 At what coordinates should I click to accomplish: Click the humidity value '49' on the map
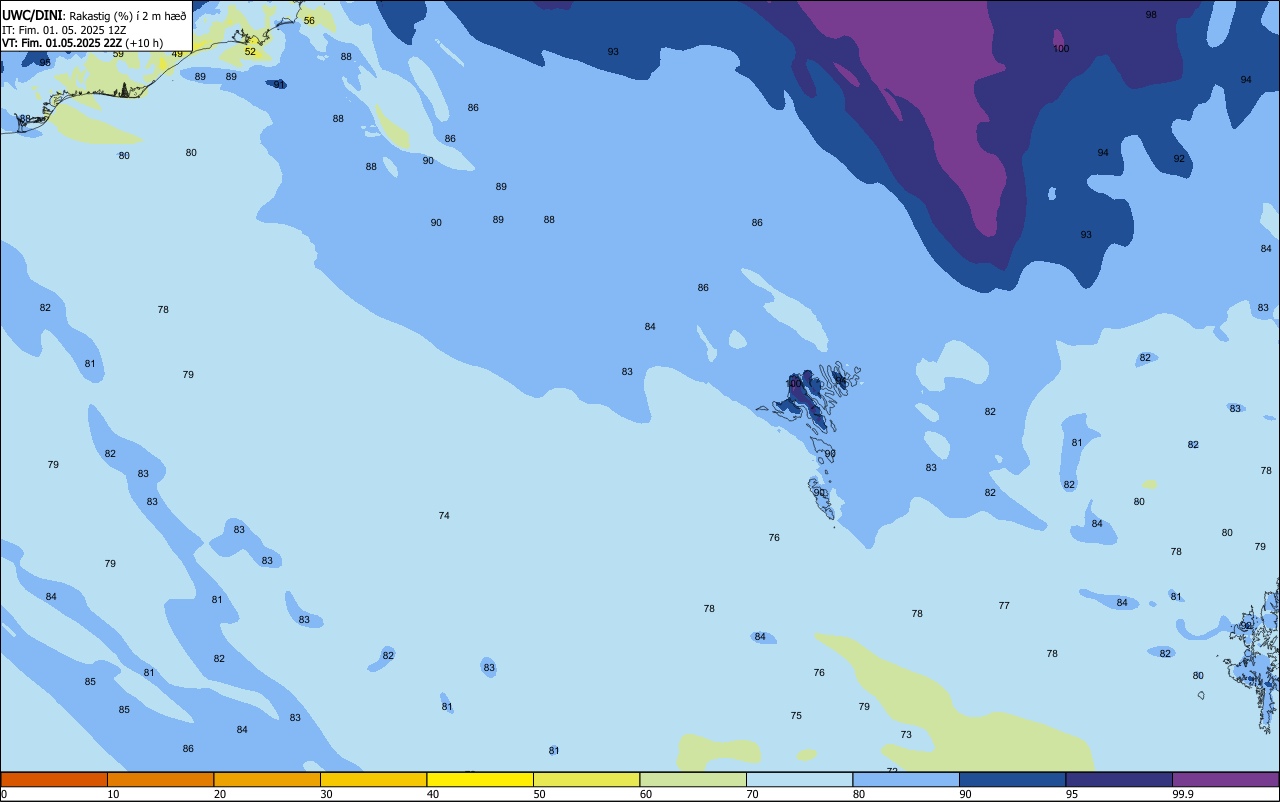pyautogui.click(x=177, y=54)
